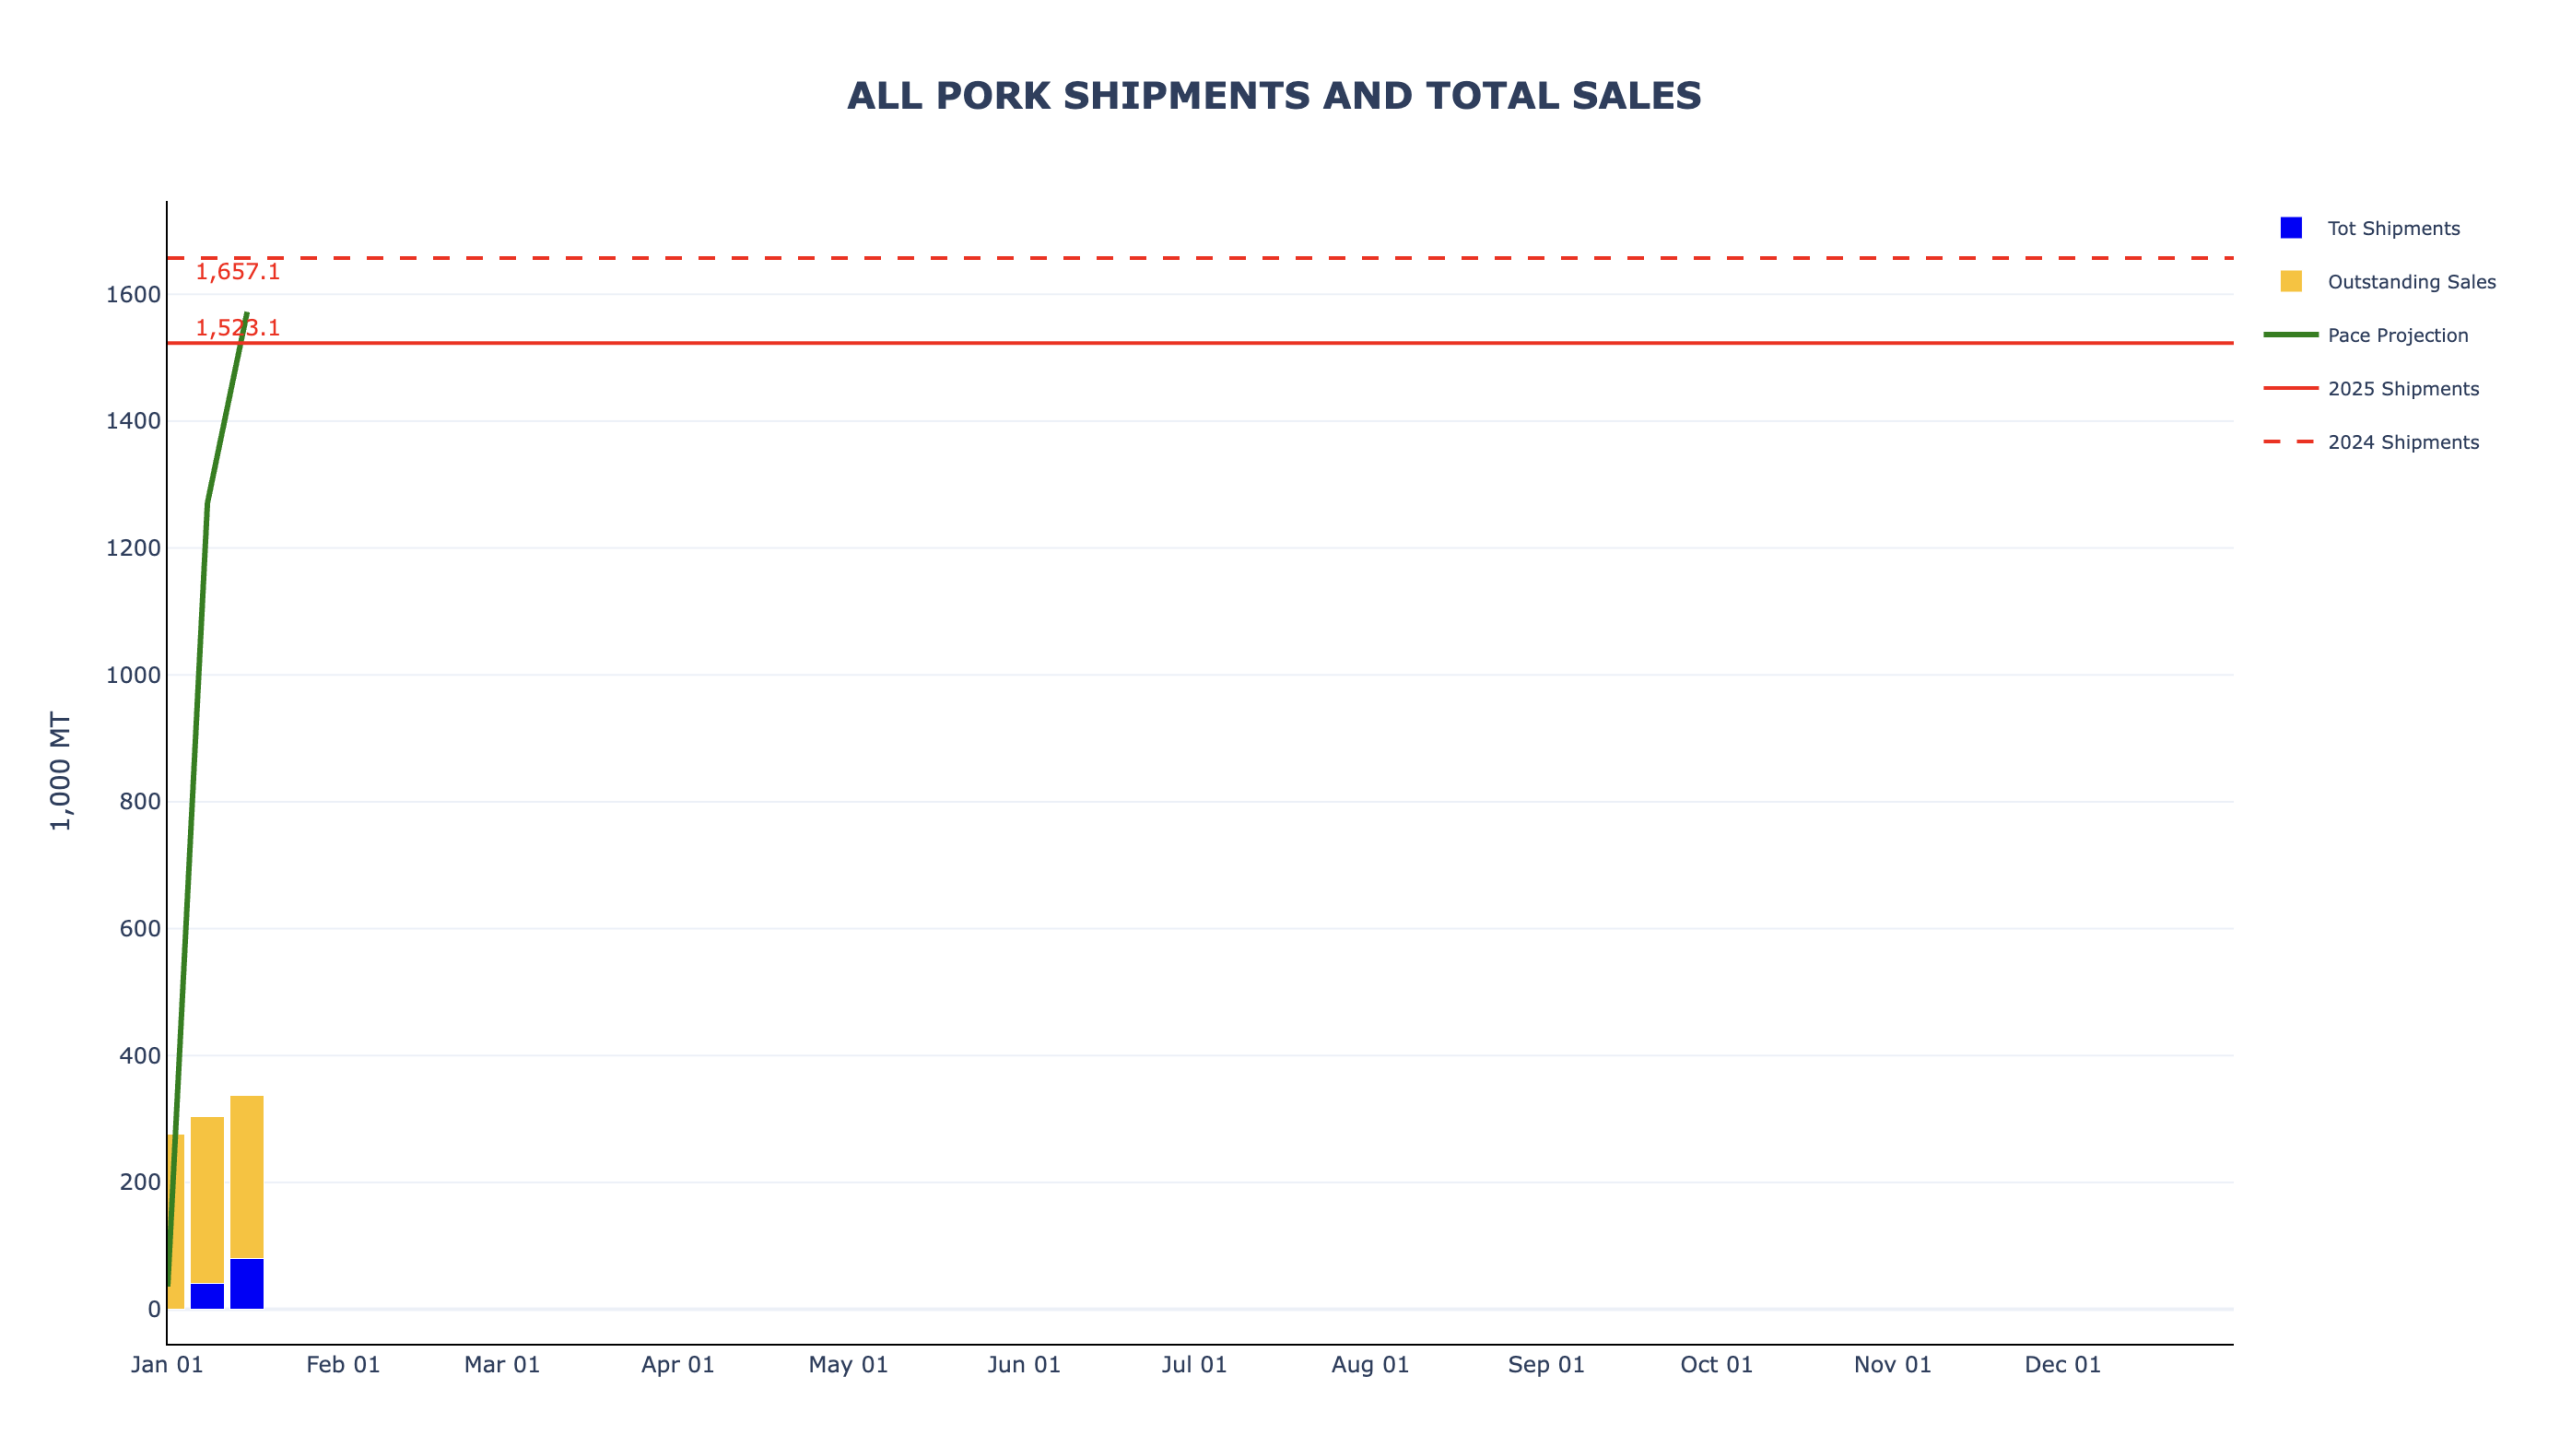Click the Feb 01 x-axis tick label
The height and width of the screenshot is (1447, 2560).
click(343, 1364)
